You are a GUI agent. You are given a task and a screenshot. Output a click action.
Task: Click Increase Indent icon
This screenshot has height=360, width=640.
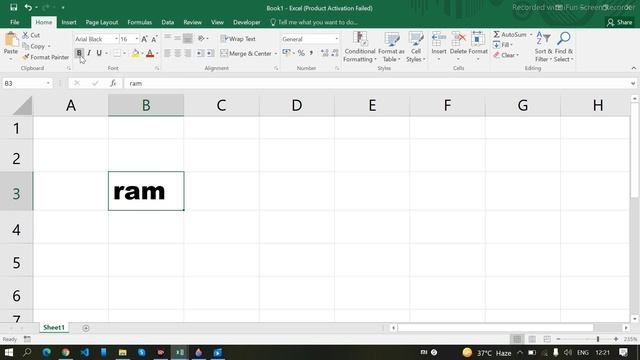point(210,53)
